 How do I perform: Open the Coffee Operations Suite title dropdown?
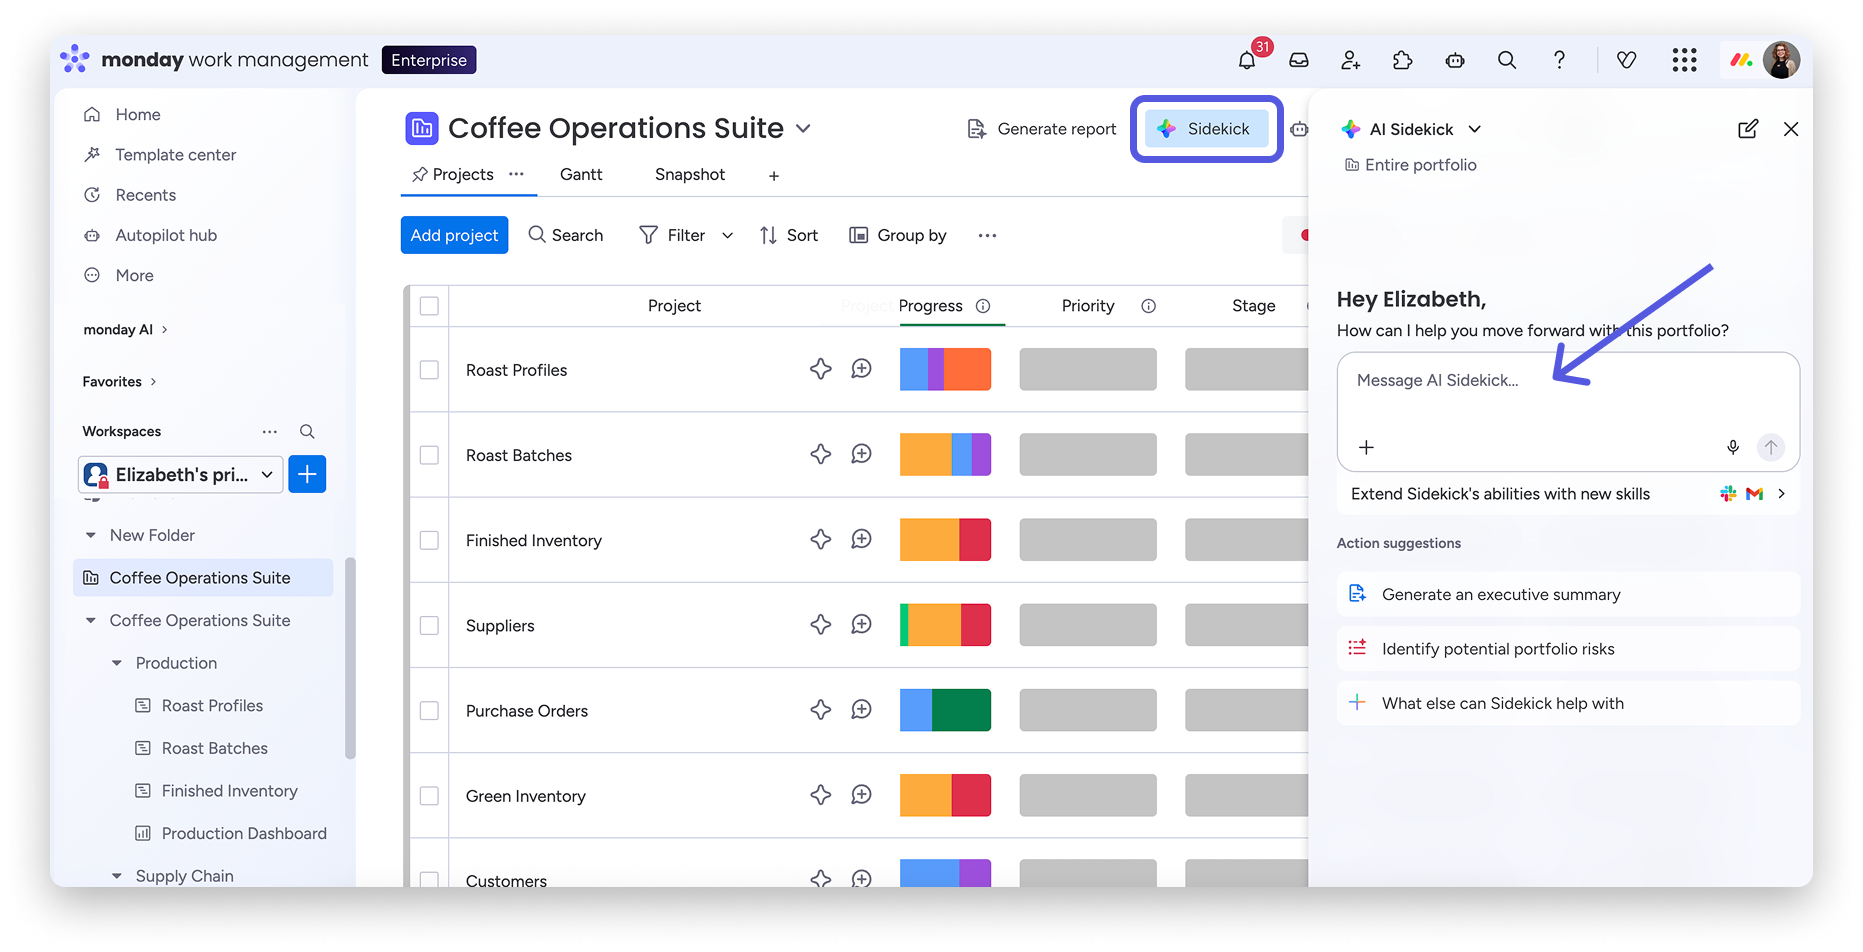point(803,129)
